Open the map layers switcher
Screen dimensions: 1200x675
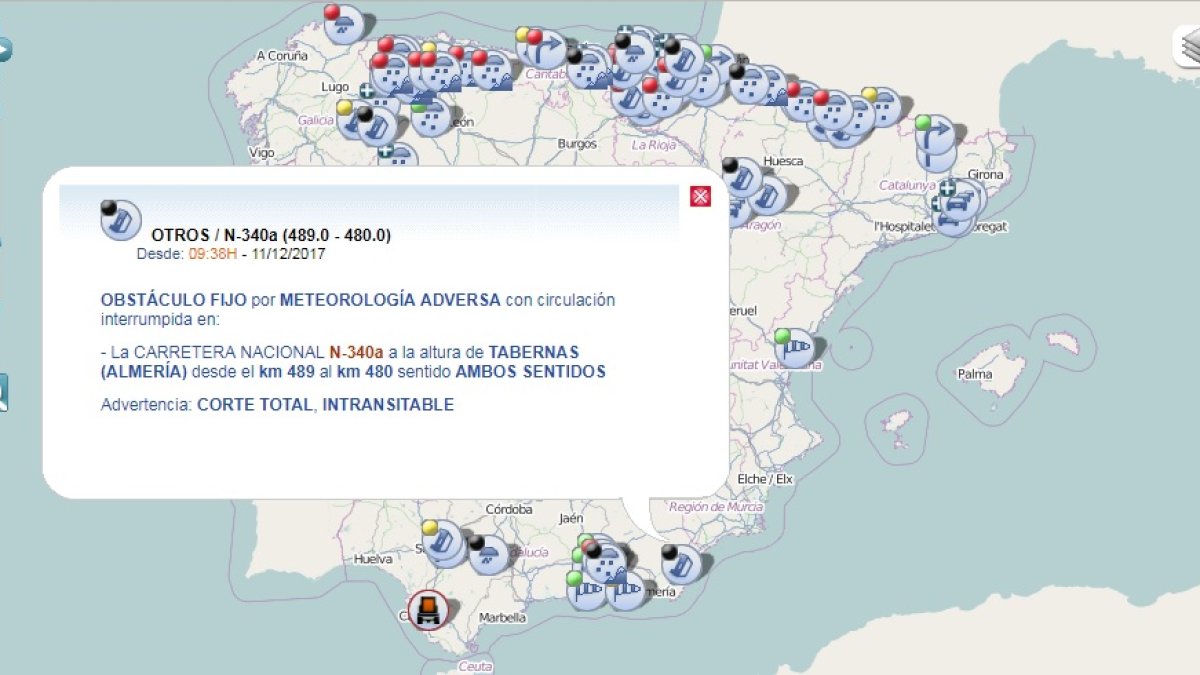(x=1186, y=46)
